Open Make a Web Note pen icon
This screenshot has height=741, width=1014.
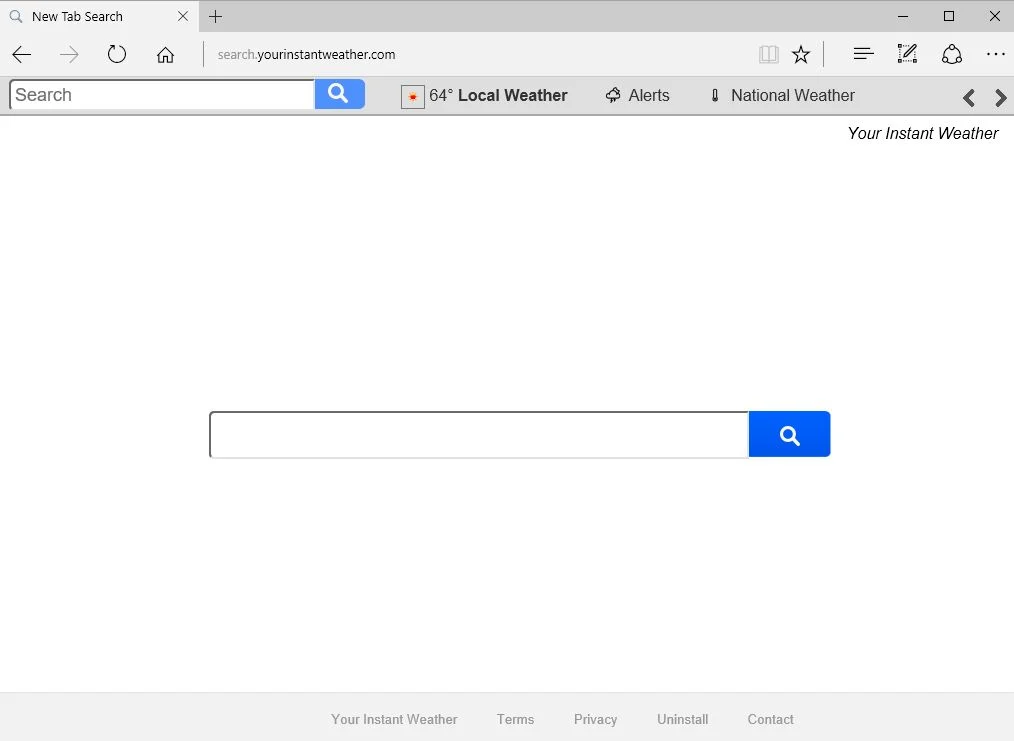click(x=907, y=54)
